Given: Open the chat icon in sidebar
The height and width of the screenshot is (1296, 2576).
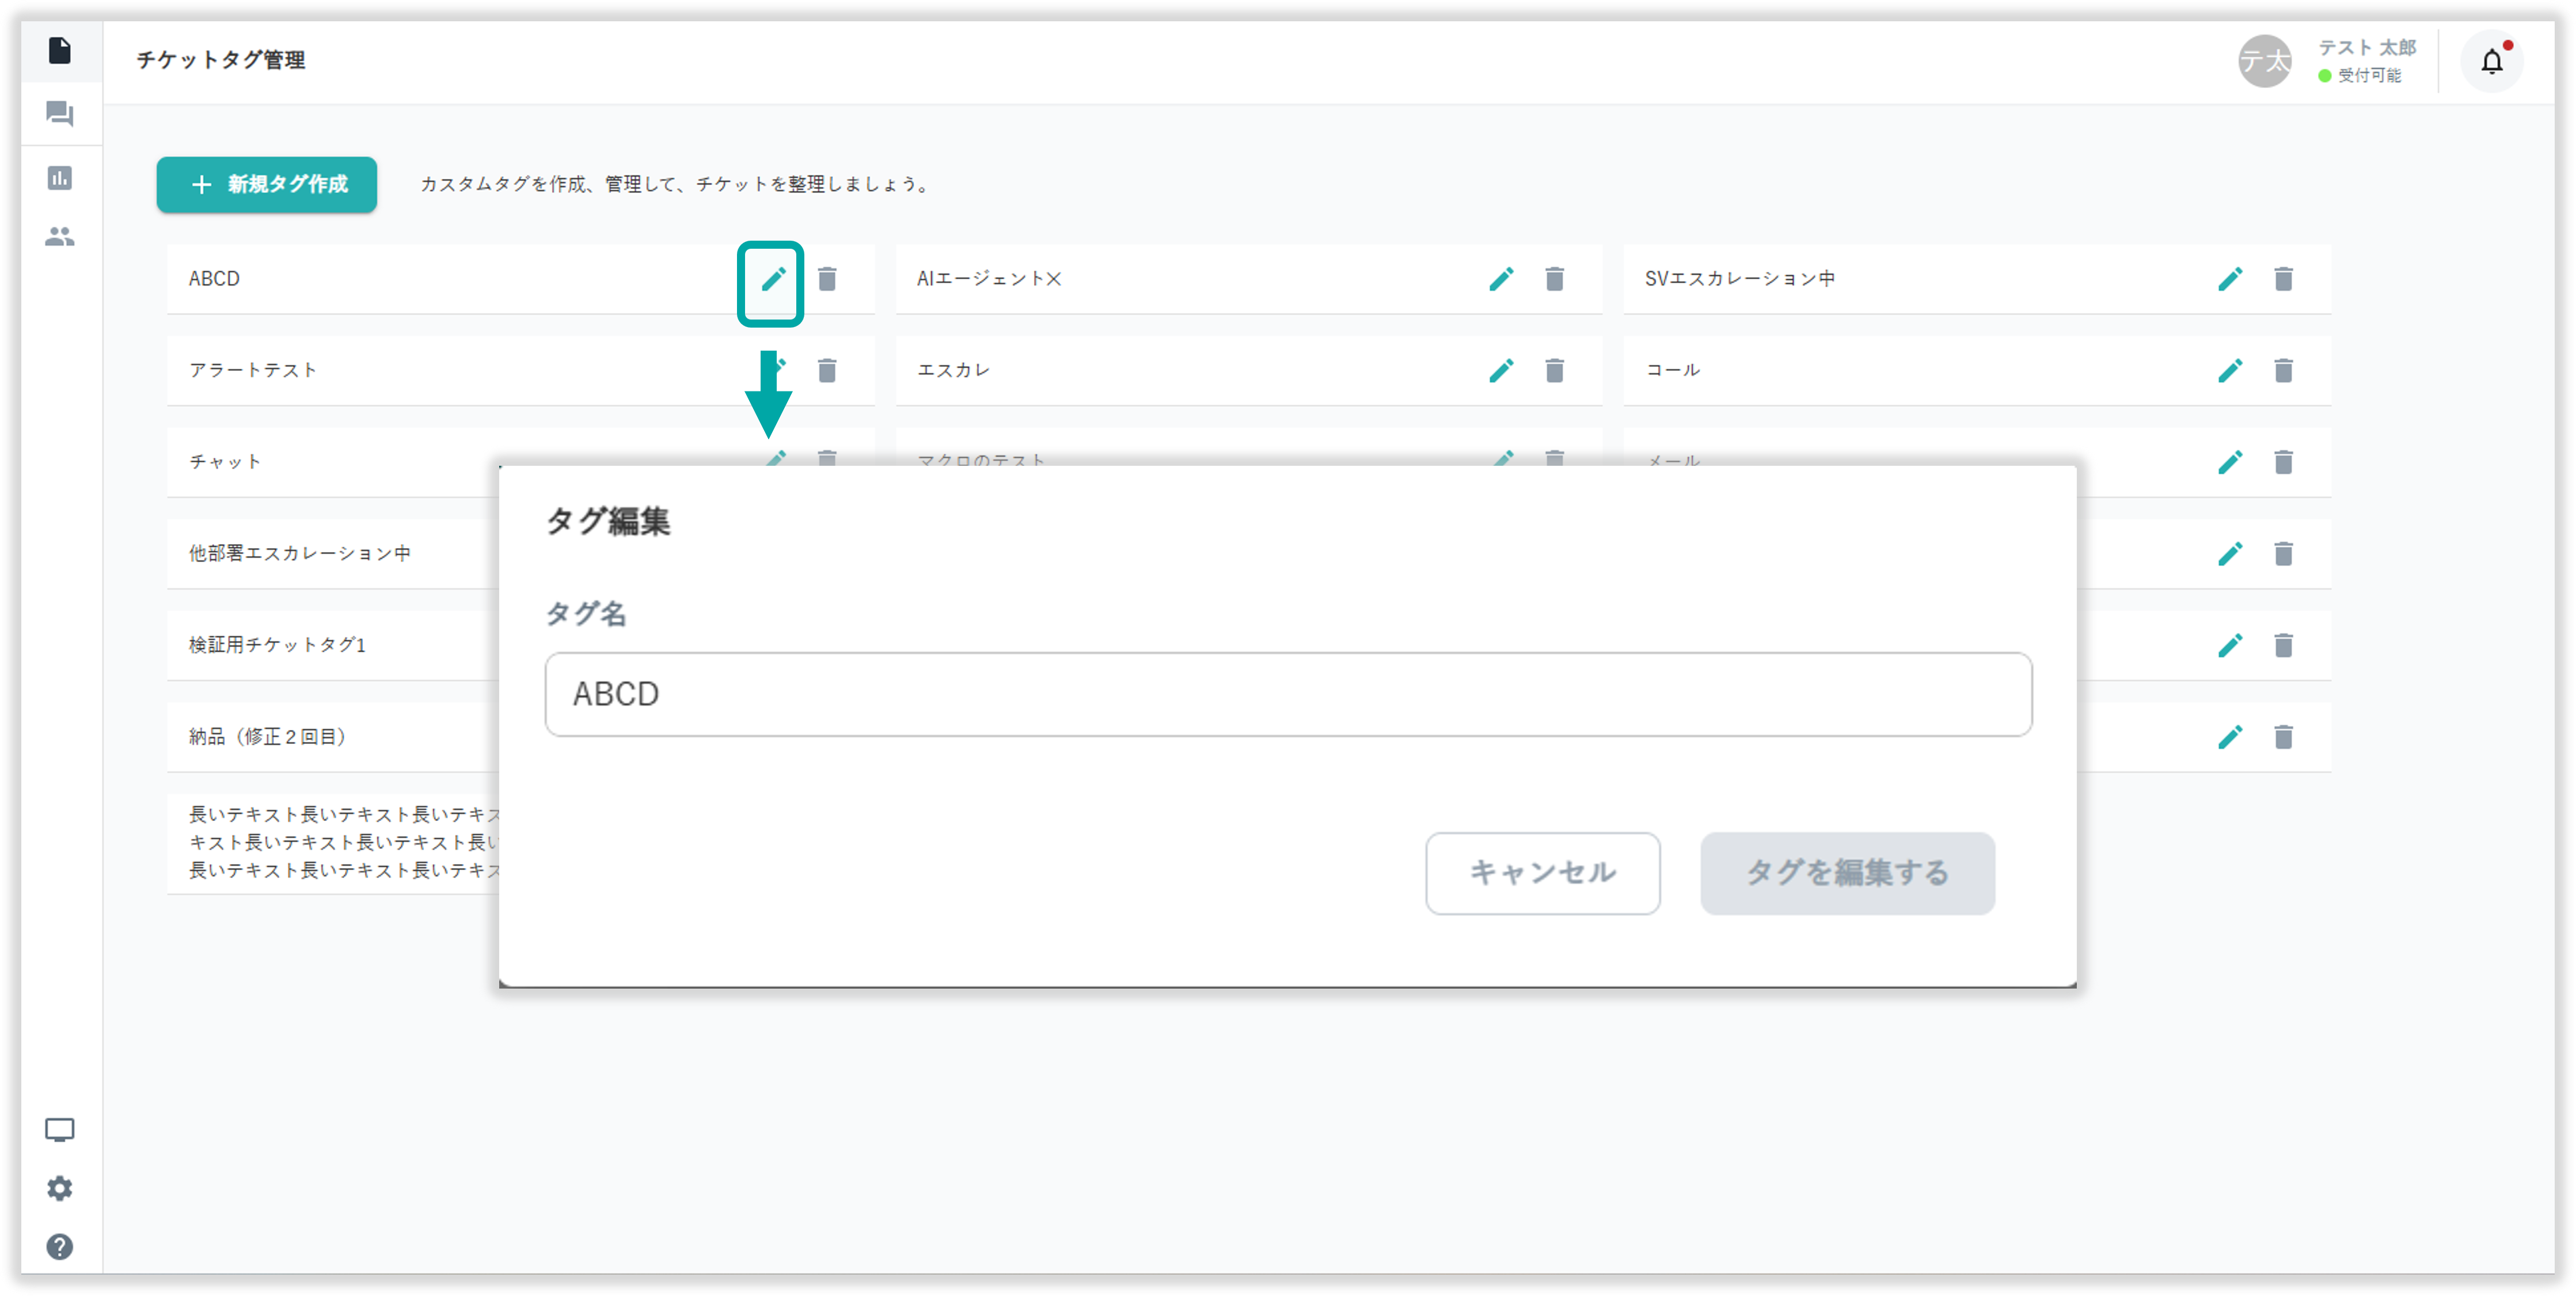Looking at the screenshot, I should click(60, 114).
